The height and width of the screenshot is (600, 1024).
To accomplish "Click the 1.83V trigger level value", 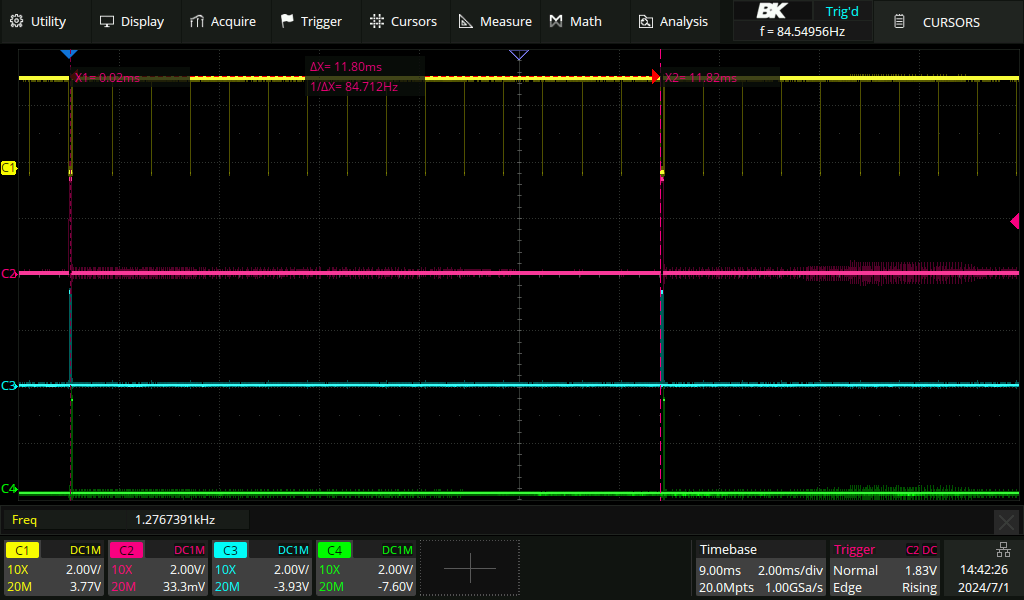I will [921, 570].
